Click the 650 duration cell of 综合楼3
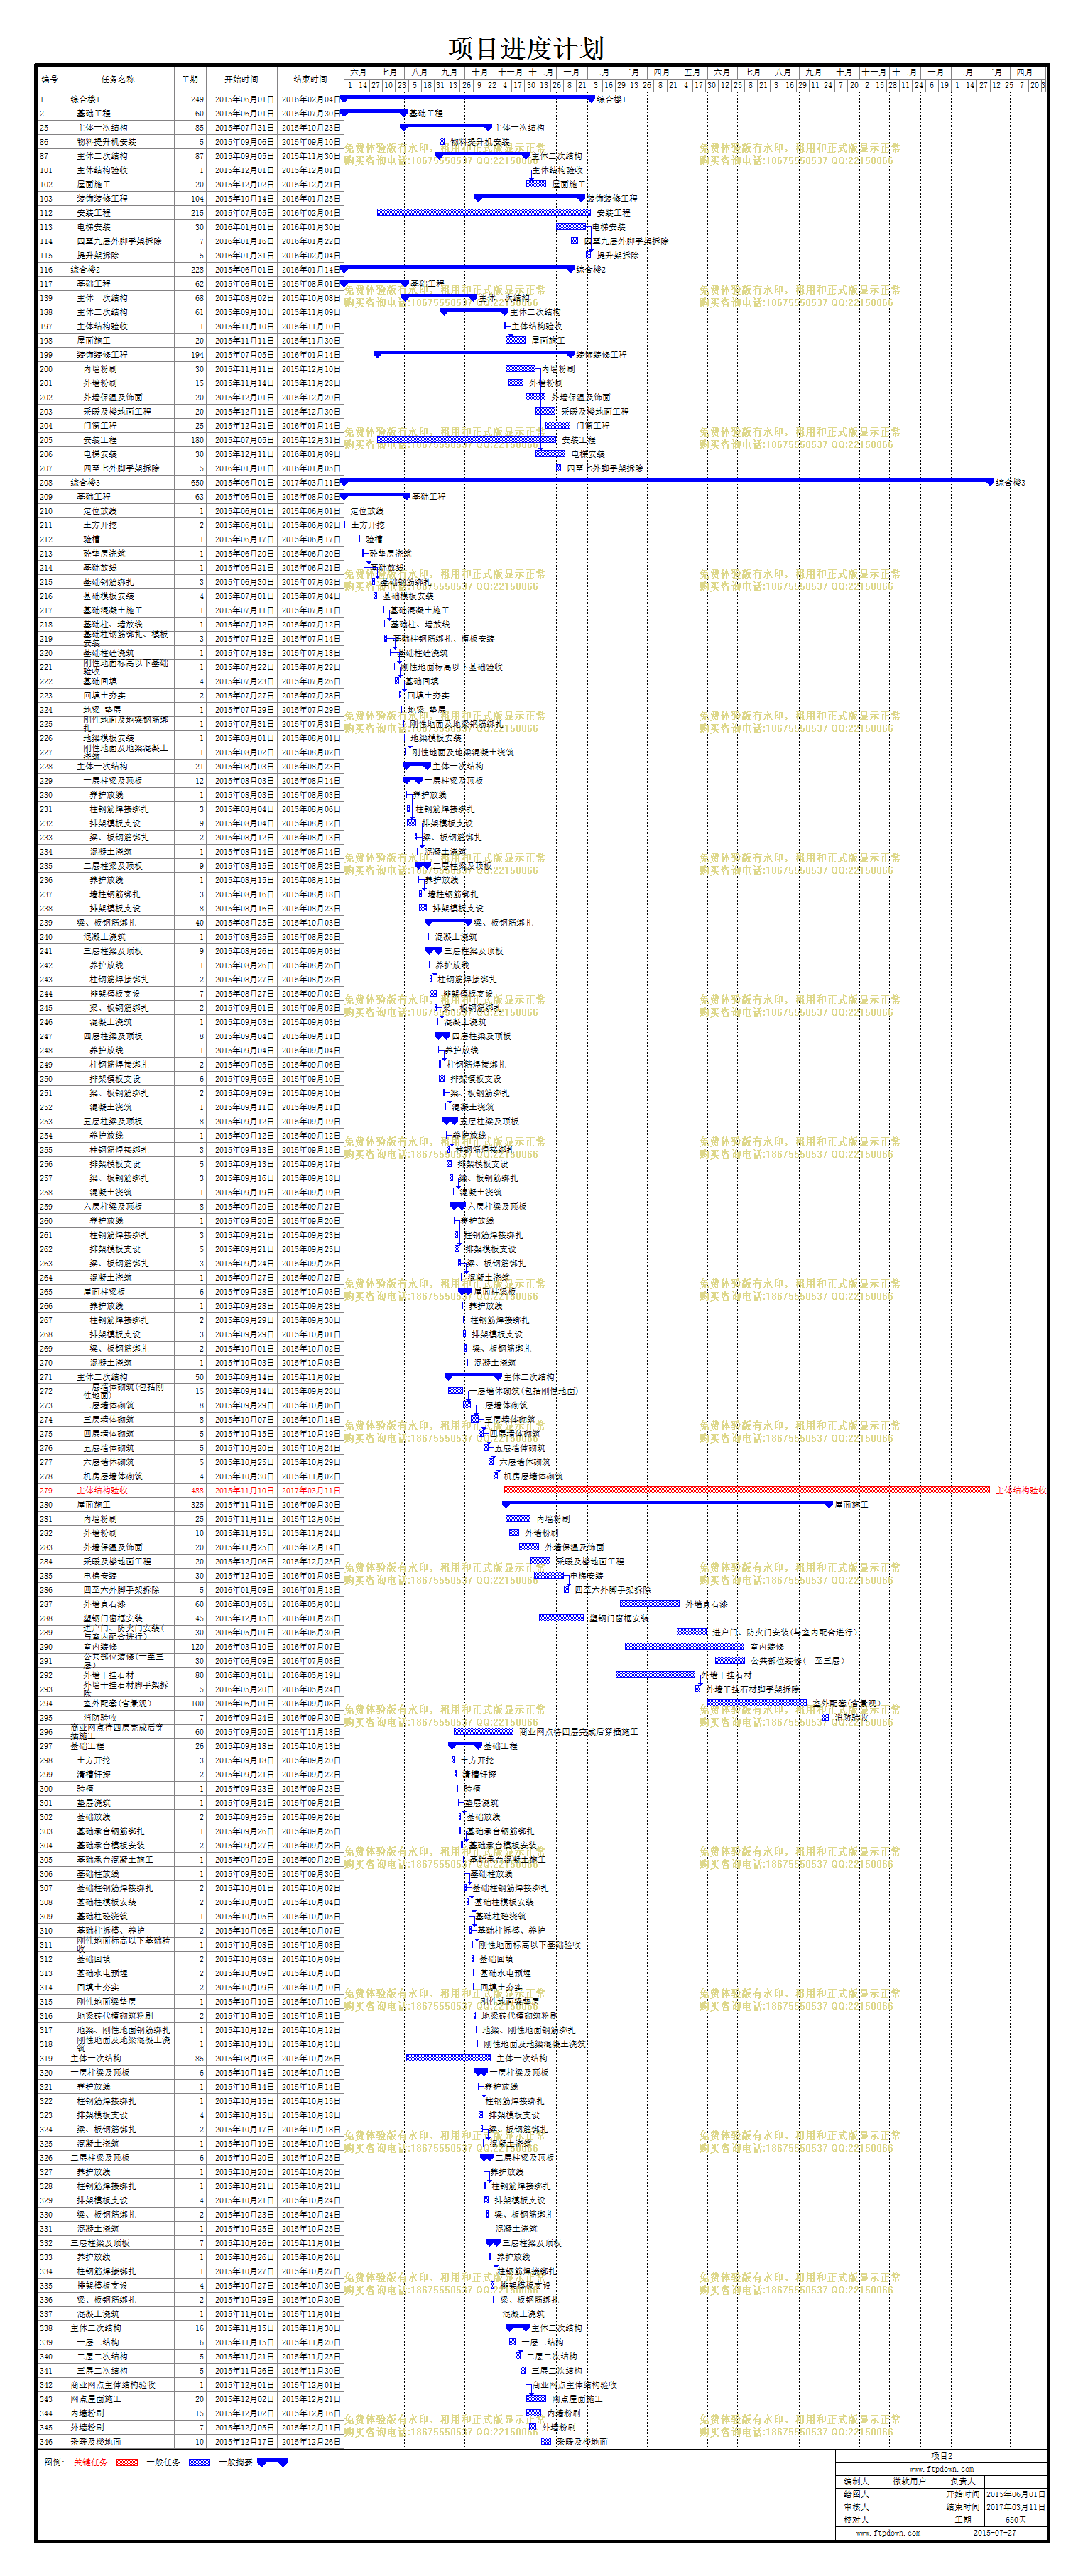This screenshot has height=2576, width=1083. coord(190,482)
